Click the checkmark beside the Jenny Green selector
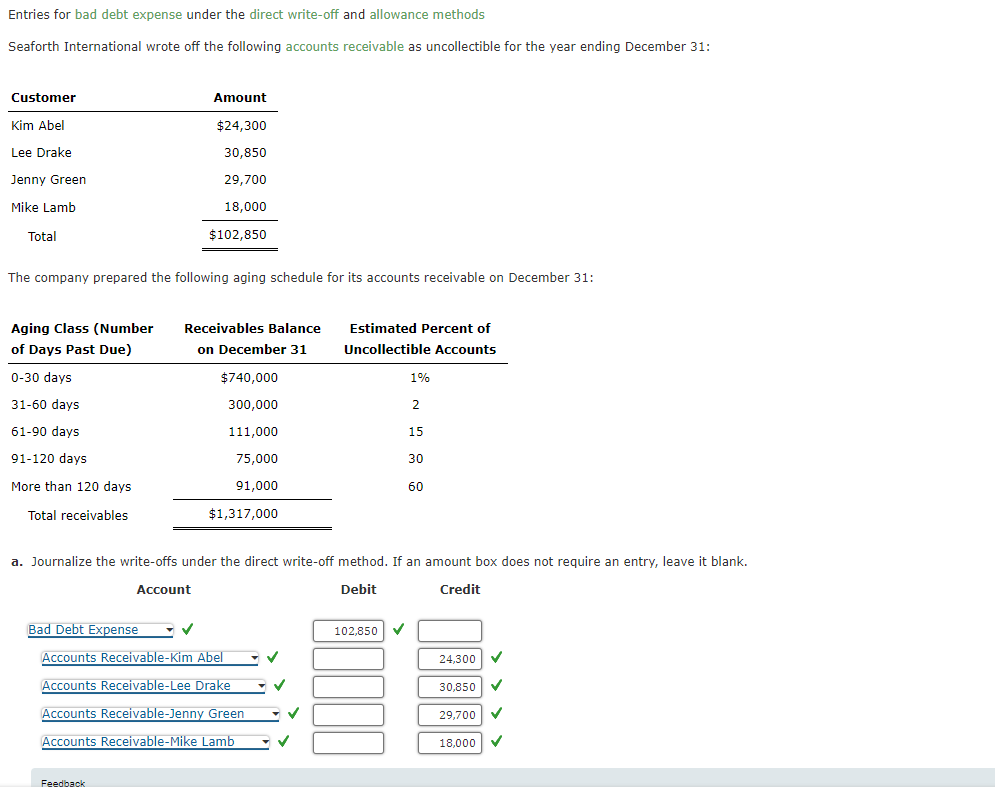 point(293,713)
